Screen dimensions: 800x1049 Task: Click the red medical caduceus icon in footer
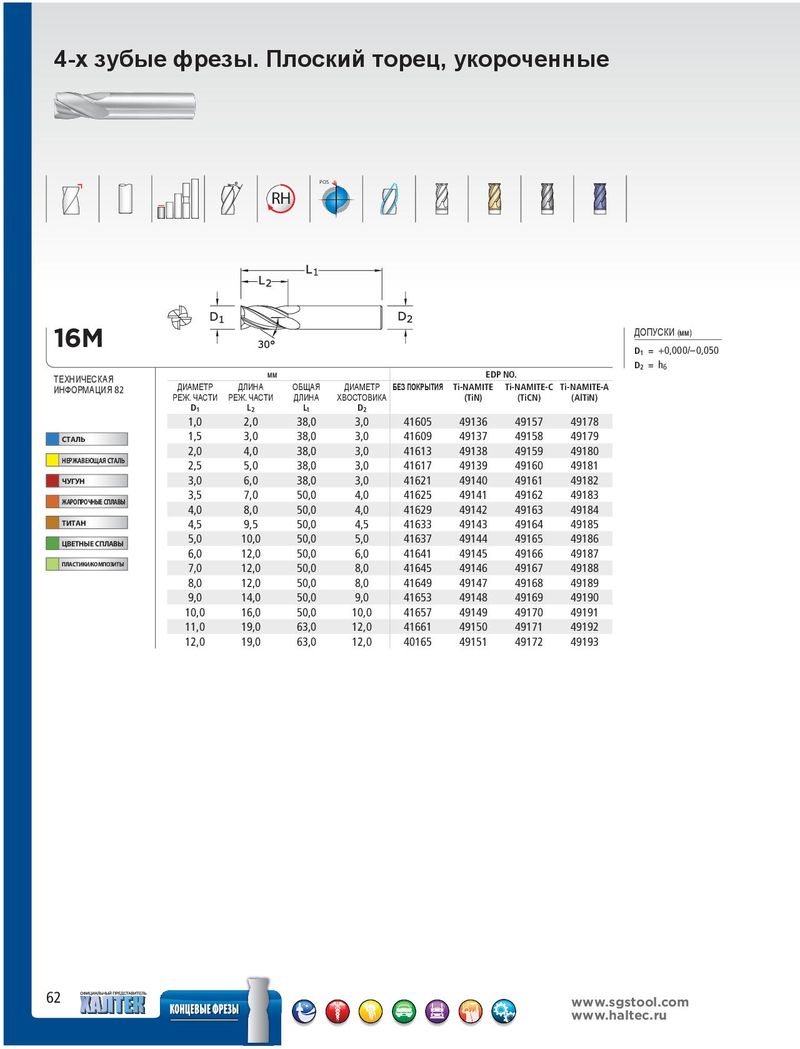337,1011
